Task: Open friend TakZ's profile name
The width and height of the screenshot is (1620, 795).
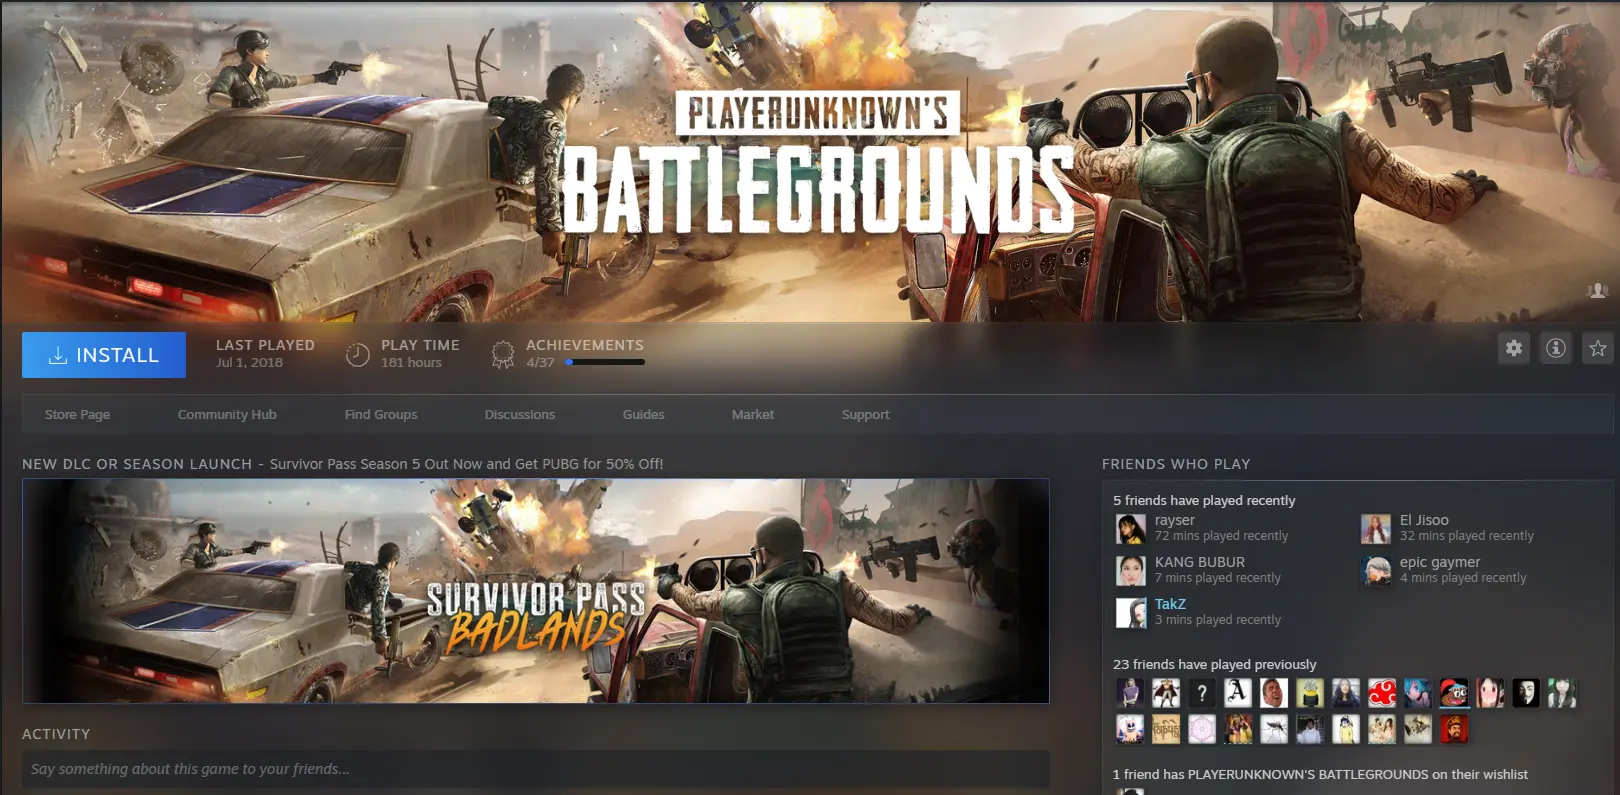Action: (1170, 604)
